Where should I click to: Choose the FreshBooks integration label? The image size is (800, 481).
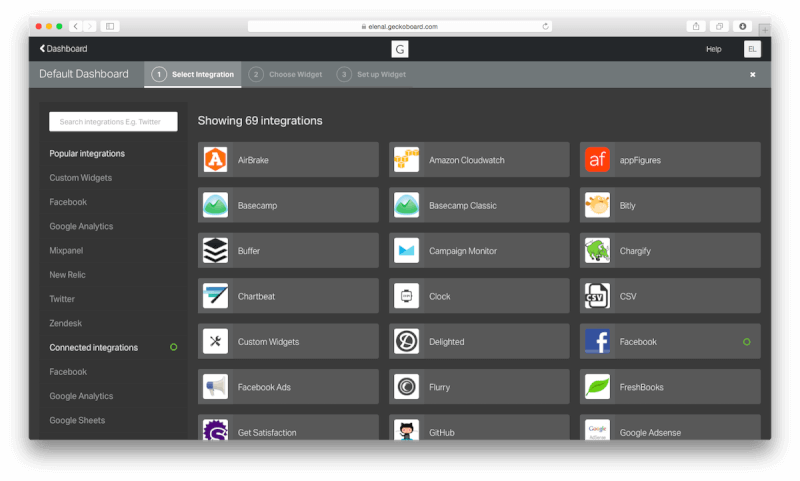(x=641, y=387)
